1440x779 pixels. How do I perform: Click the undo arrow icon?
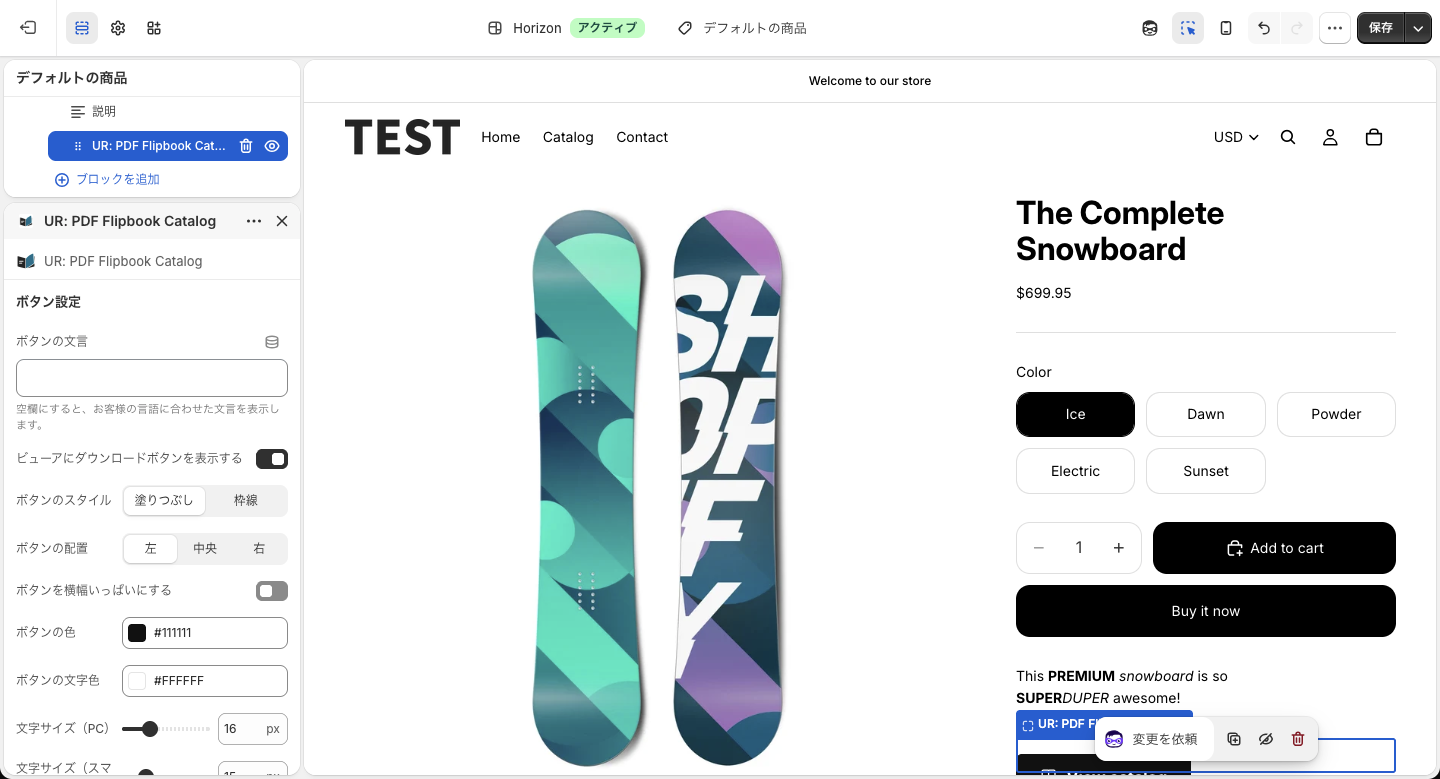[1264, 28]
